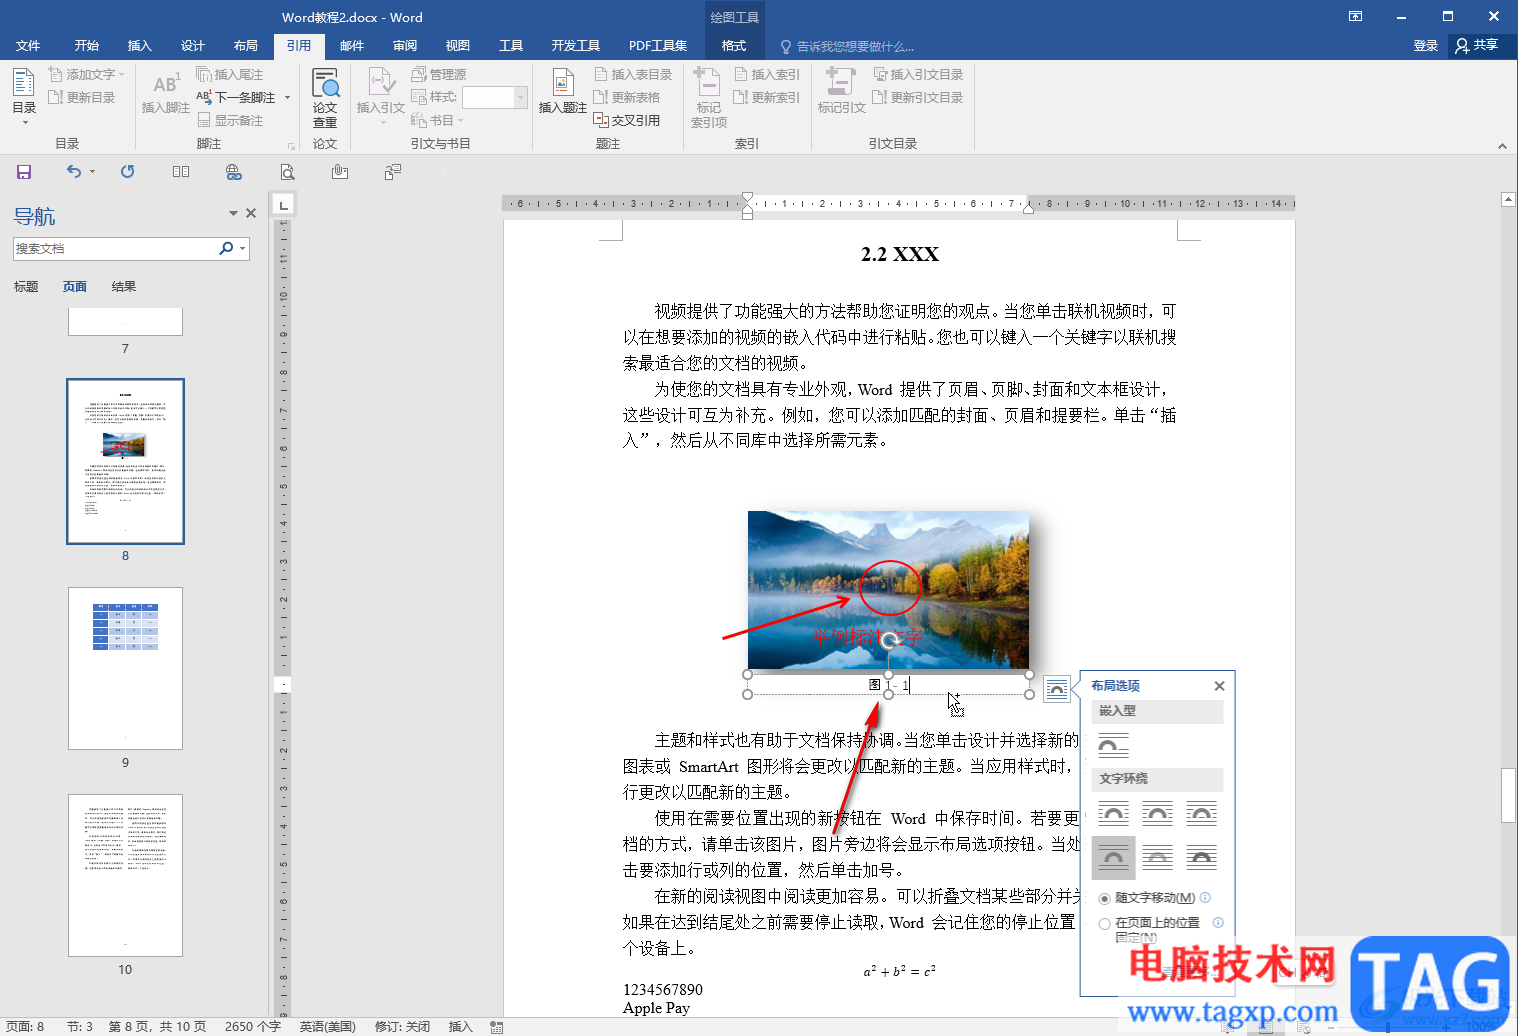Open the 下一条脚注 dropdown arrow
This screenshot has width=1518, height=1036.
point(288,98)
